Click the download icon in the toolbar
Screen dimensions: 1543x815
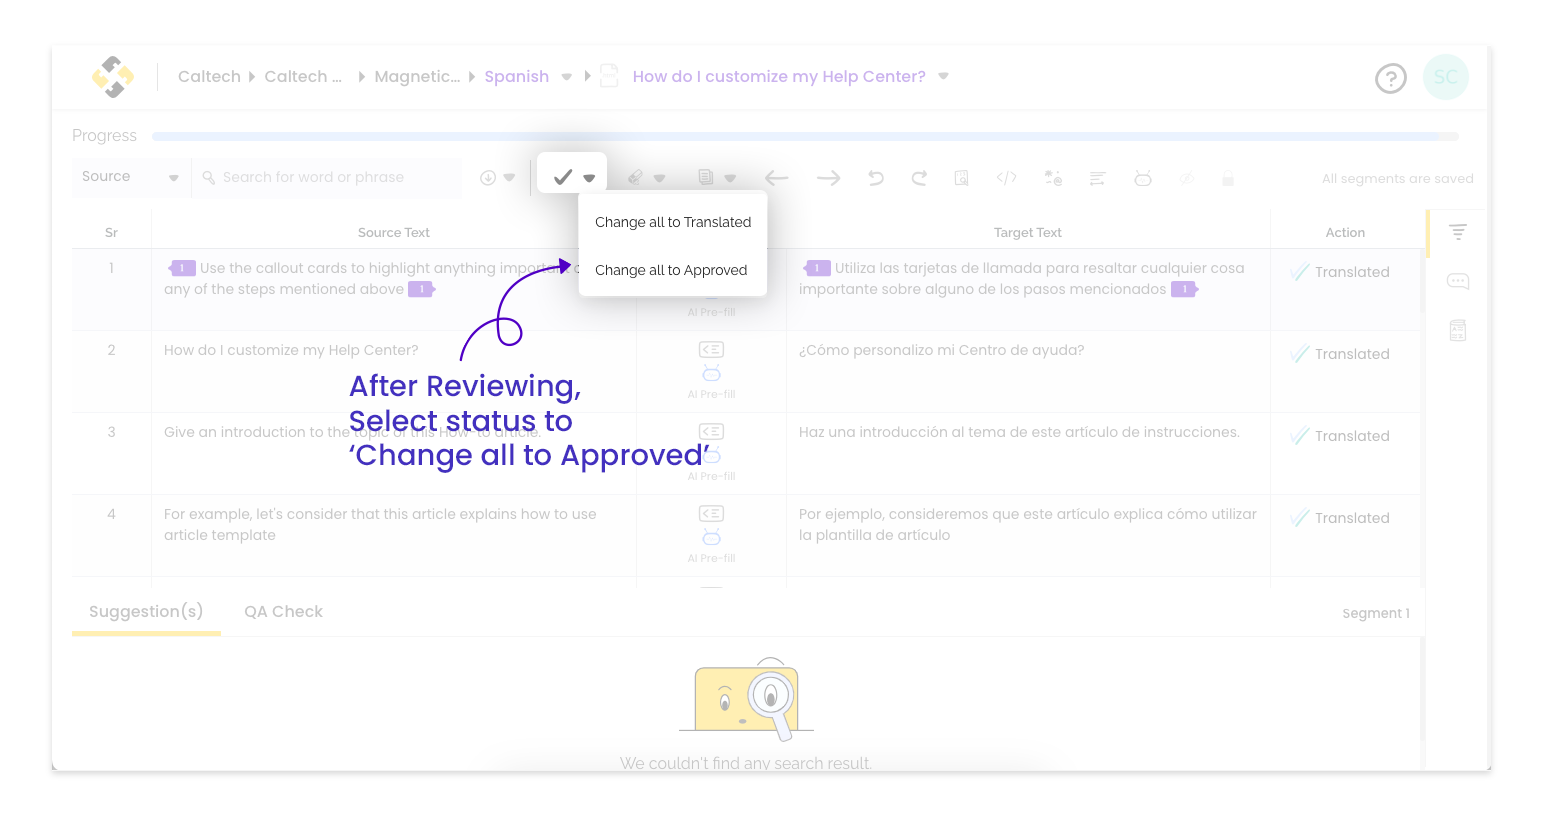coord(488,178)
